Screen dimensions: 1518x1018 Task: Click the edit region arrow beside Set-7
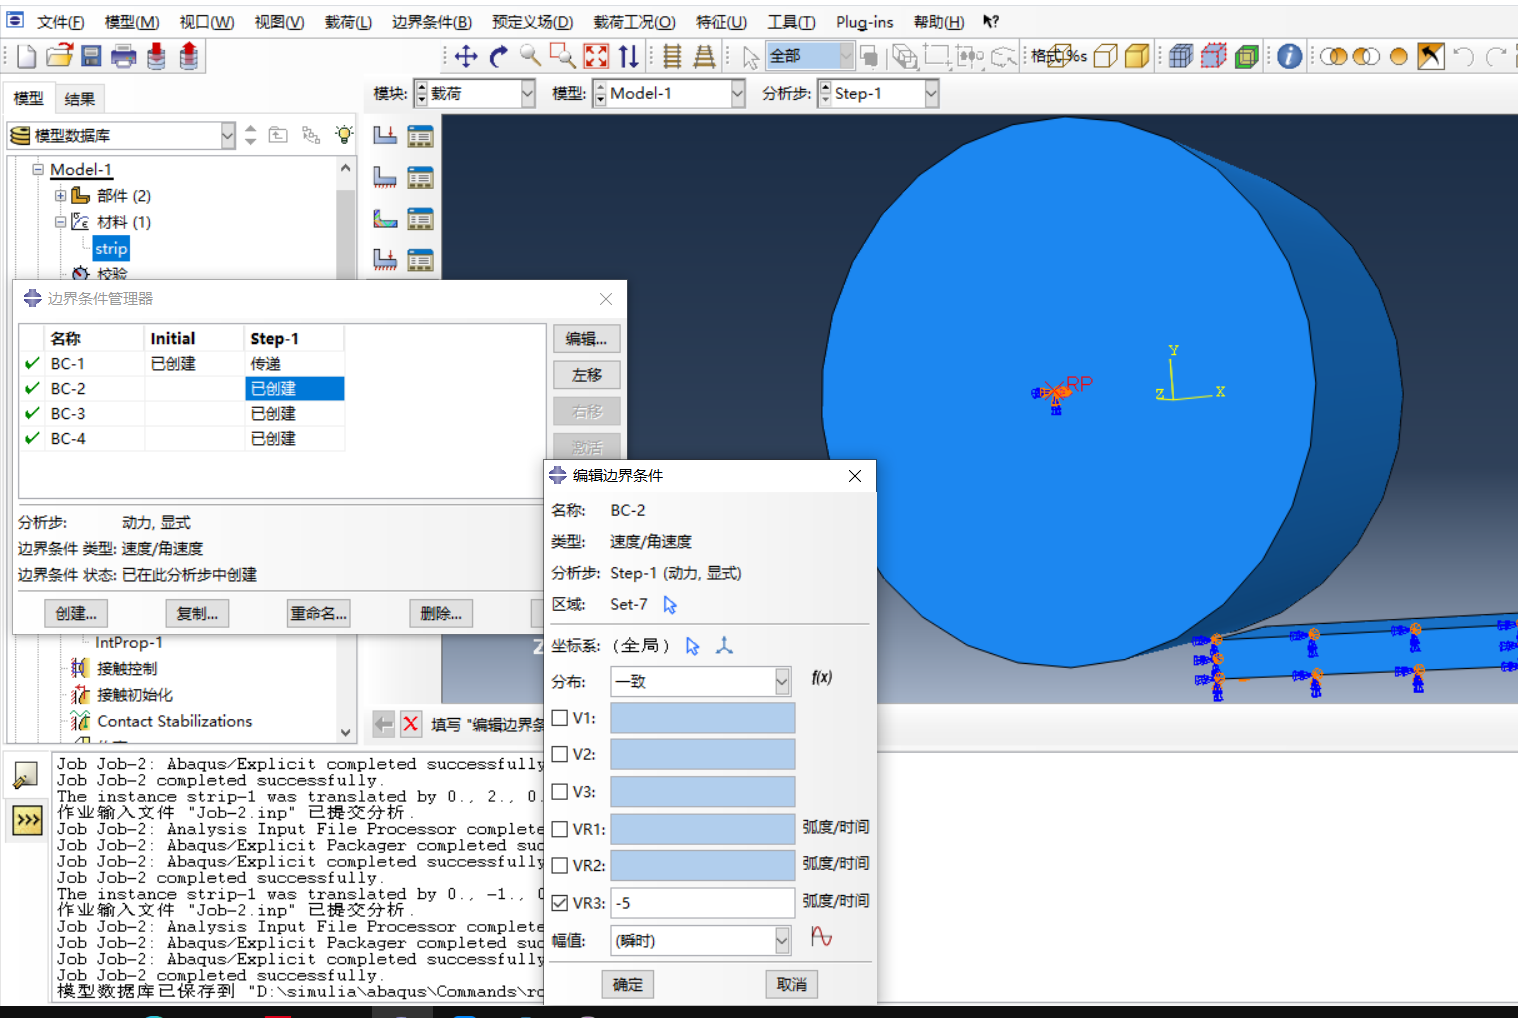pyautogui.click(x=670, y=605)
